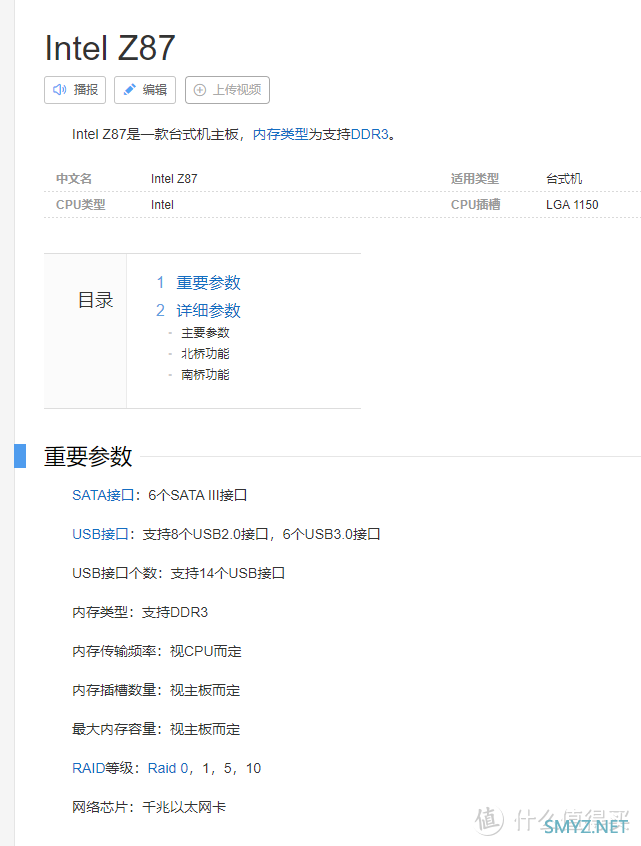Click text 支持14个USB接口
The width and height of the screenshot is (641, 846).
227,573
